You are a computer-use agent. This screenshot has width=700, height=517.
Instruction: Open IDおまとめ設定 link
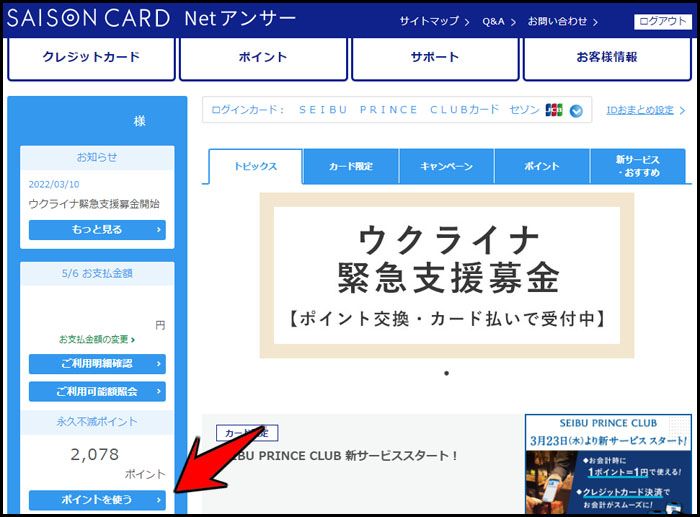click(640, 110)
